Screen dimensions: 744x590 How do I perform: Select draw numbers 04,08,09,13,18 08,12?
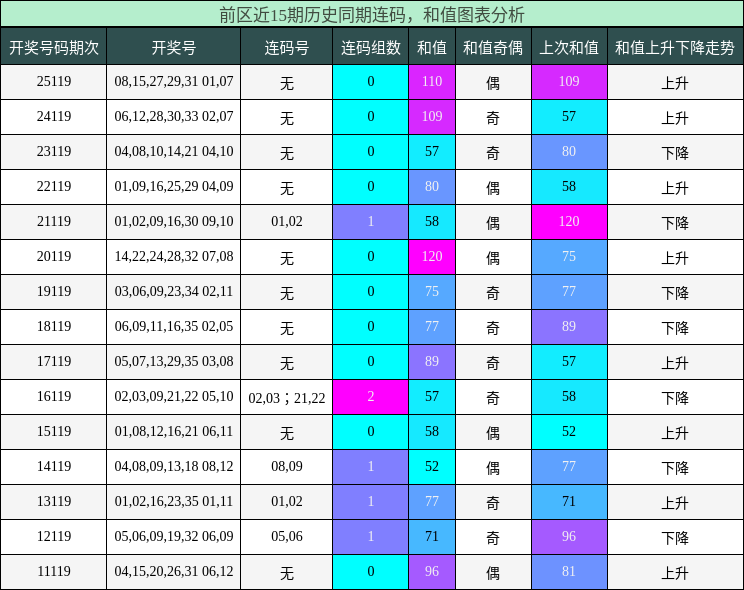coord(174,467)
